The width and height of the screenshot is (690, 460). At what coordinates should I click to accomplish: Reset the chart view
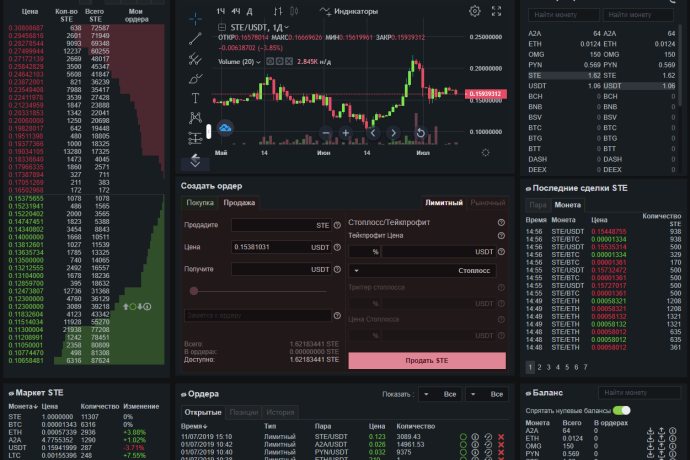tap(421, 132)
